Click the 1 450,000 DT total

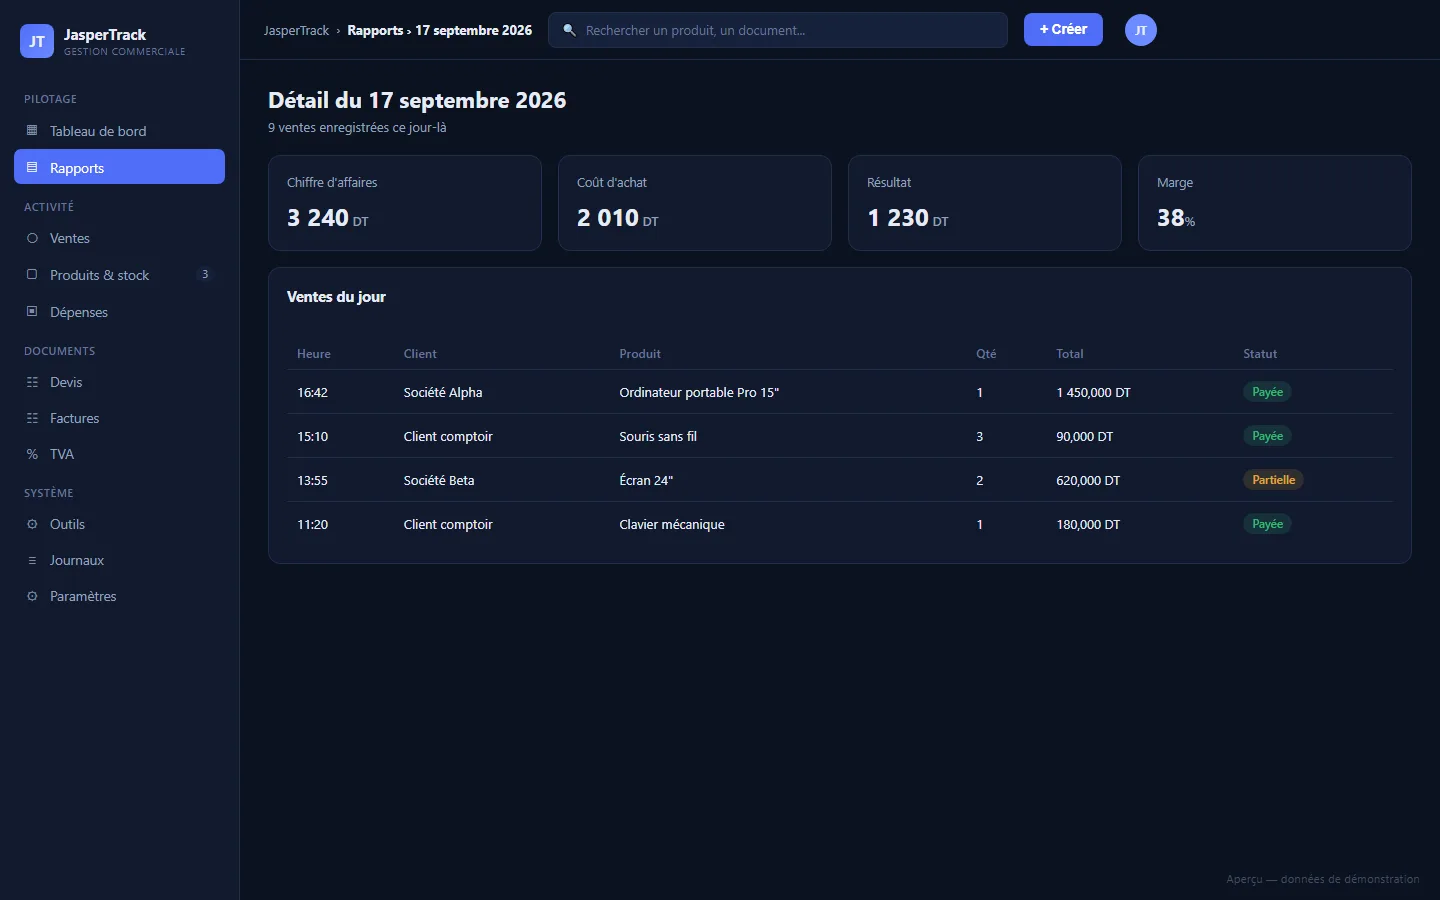1093,392
